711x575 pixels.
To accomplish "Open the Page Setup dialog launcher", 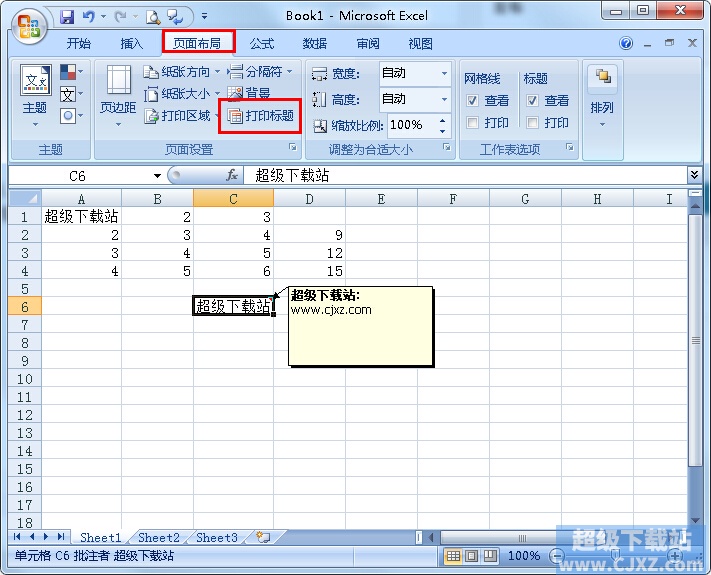I will tap(293, 147).
